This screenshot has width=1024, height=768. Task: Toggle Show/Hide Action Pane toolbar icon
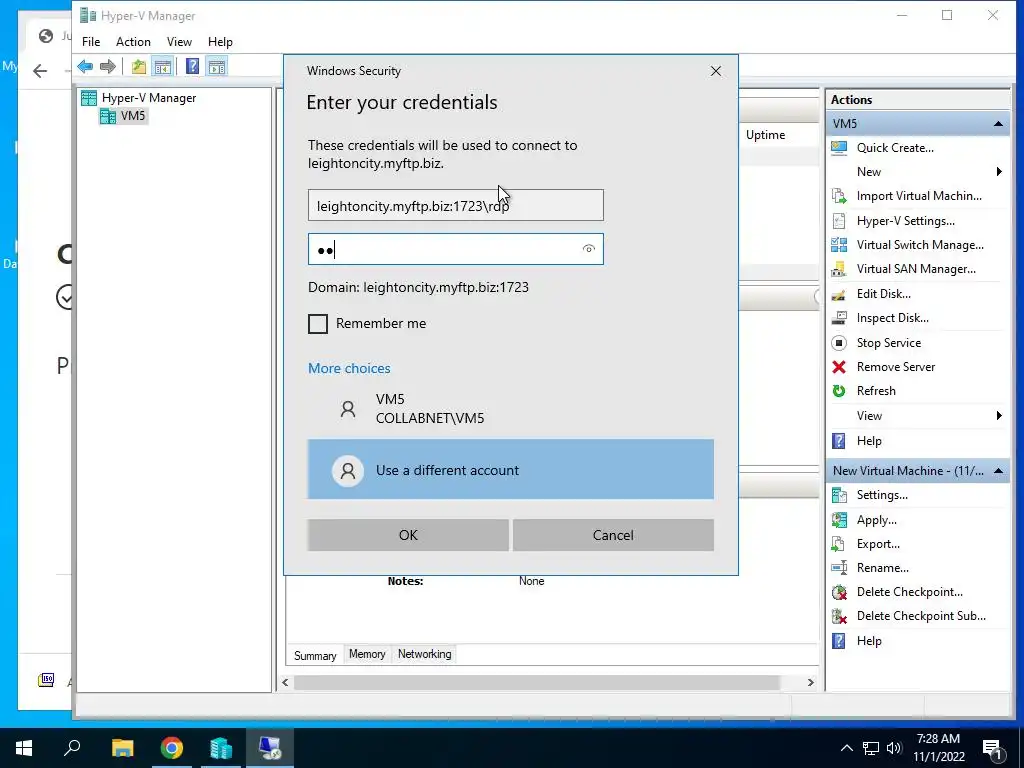click(x=217, y=66)
